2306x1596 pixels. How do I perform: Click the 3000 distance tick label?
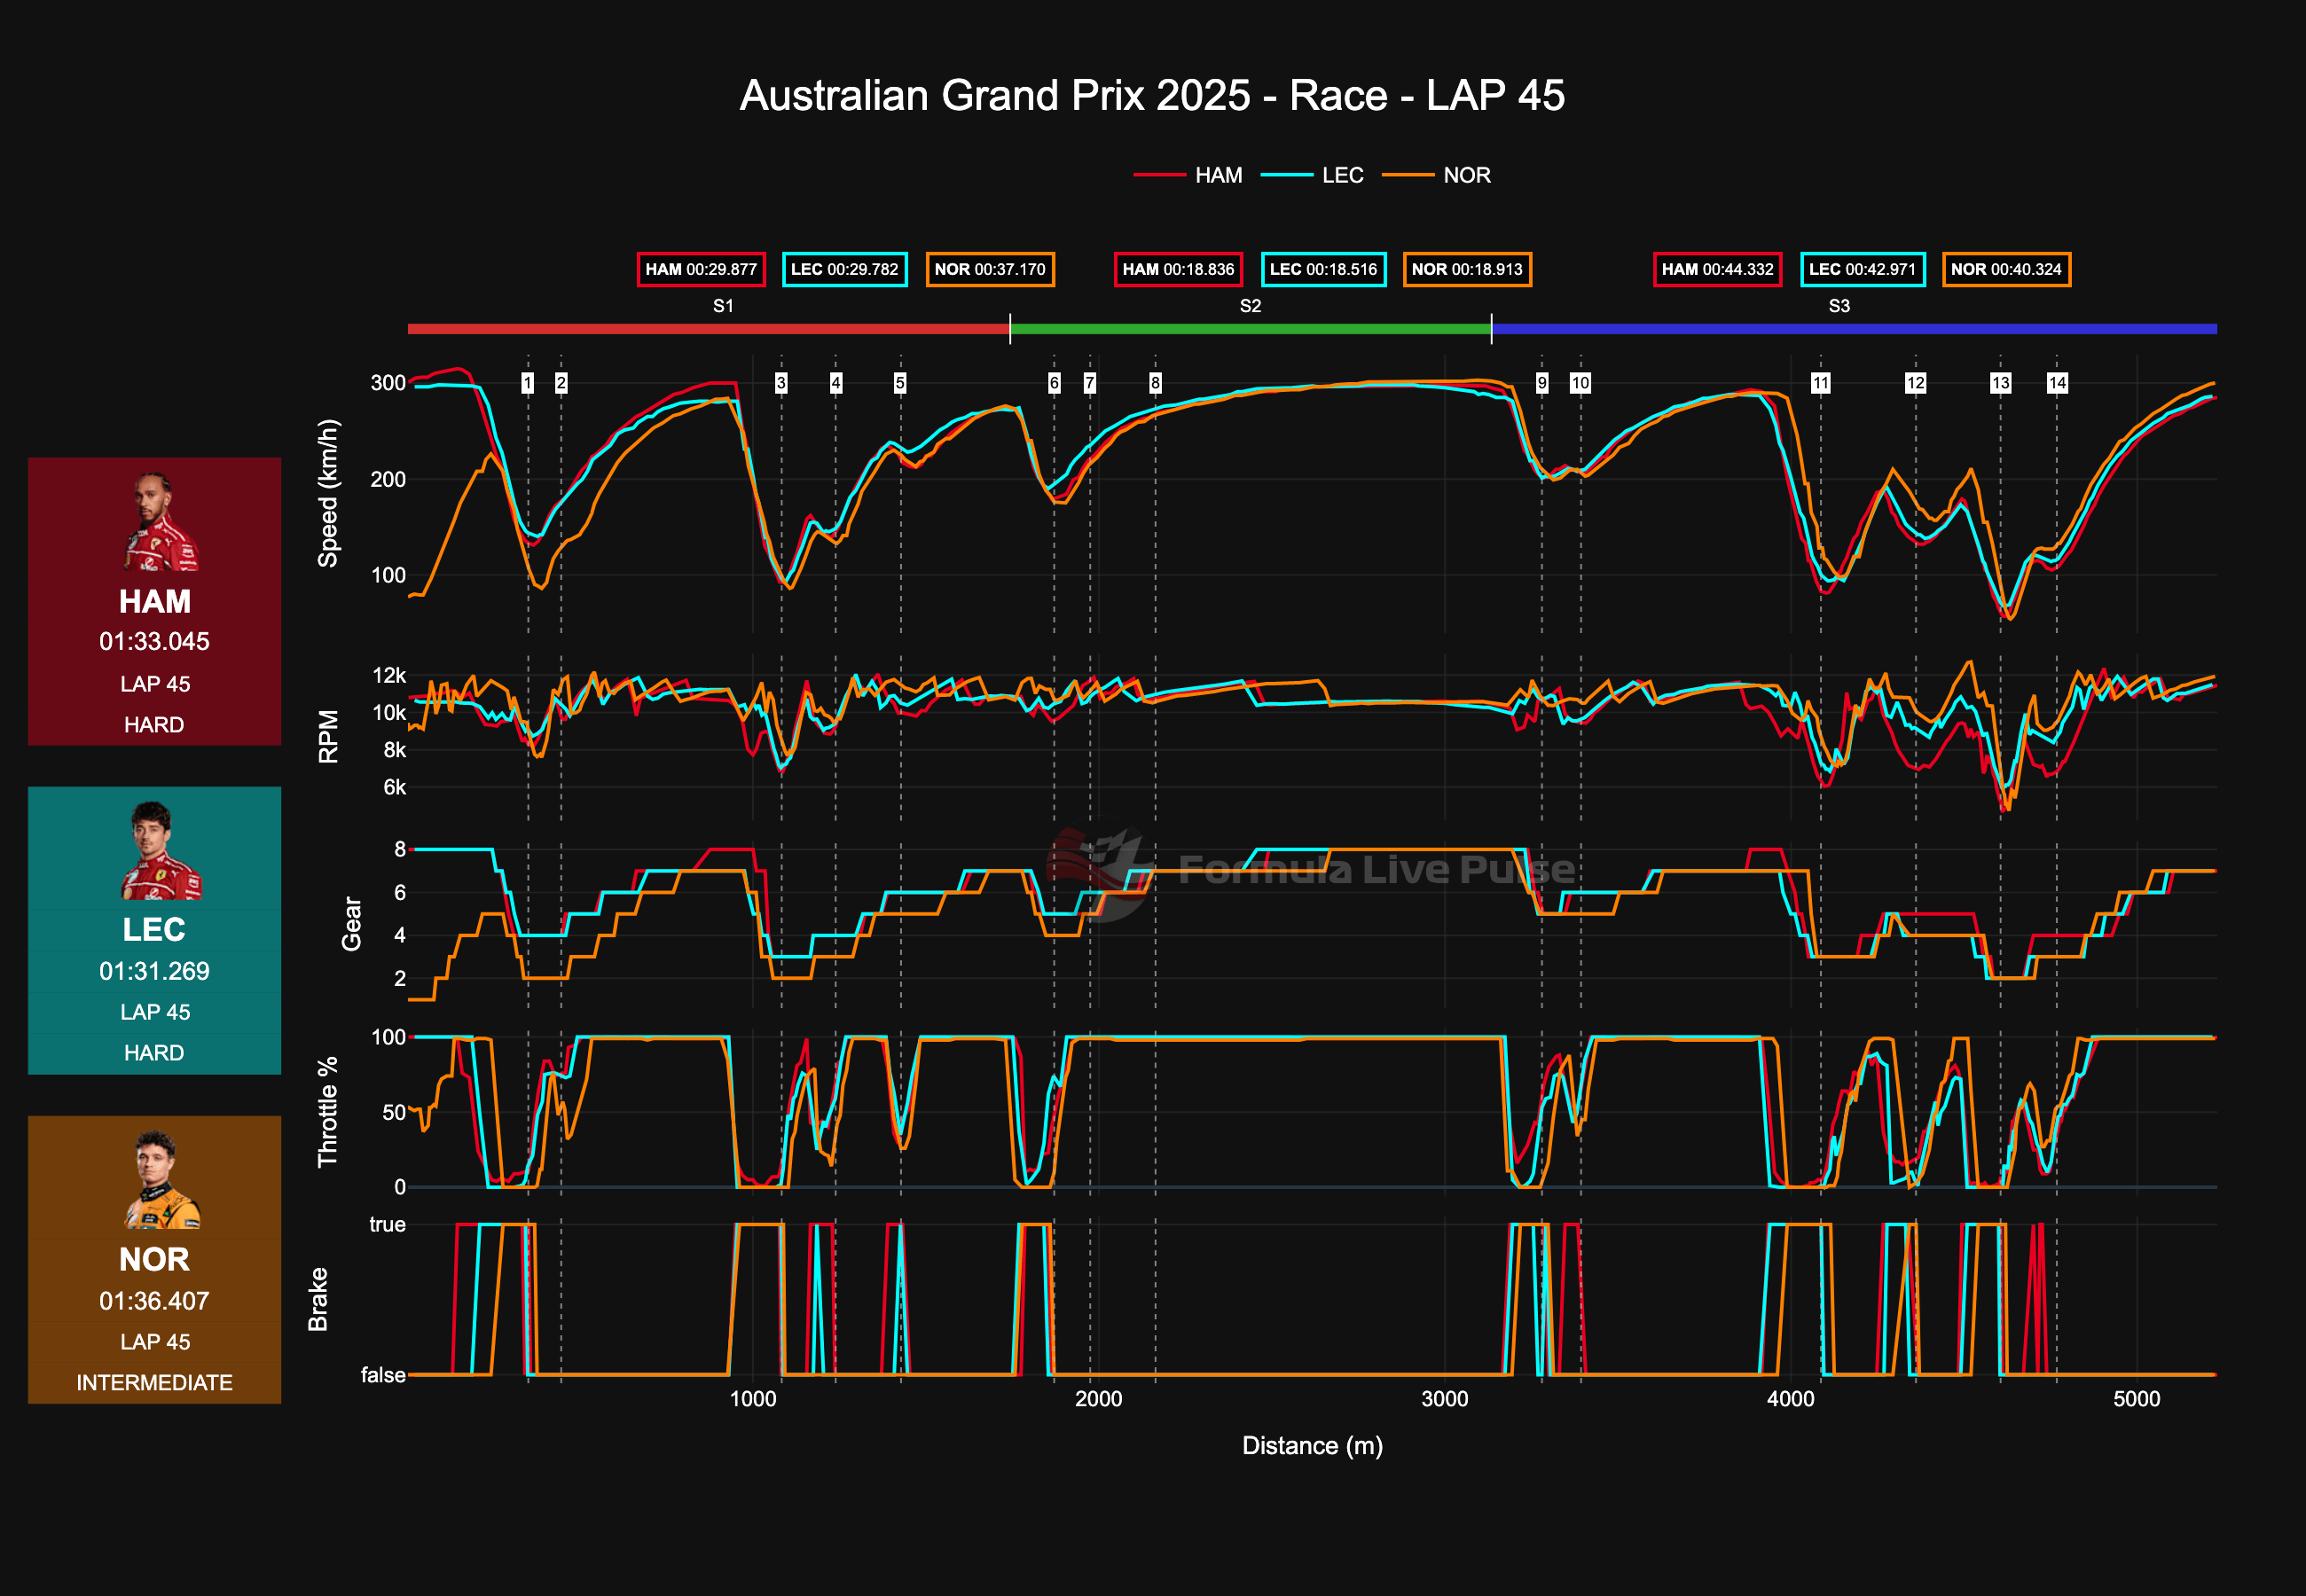point(1445,1399)
